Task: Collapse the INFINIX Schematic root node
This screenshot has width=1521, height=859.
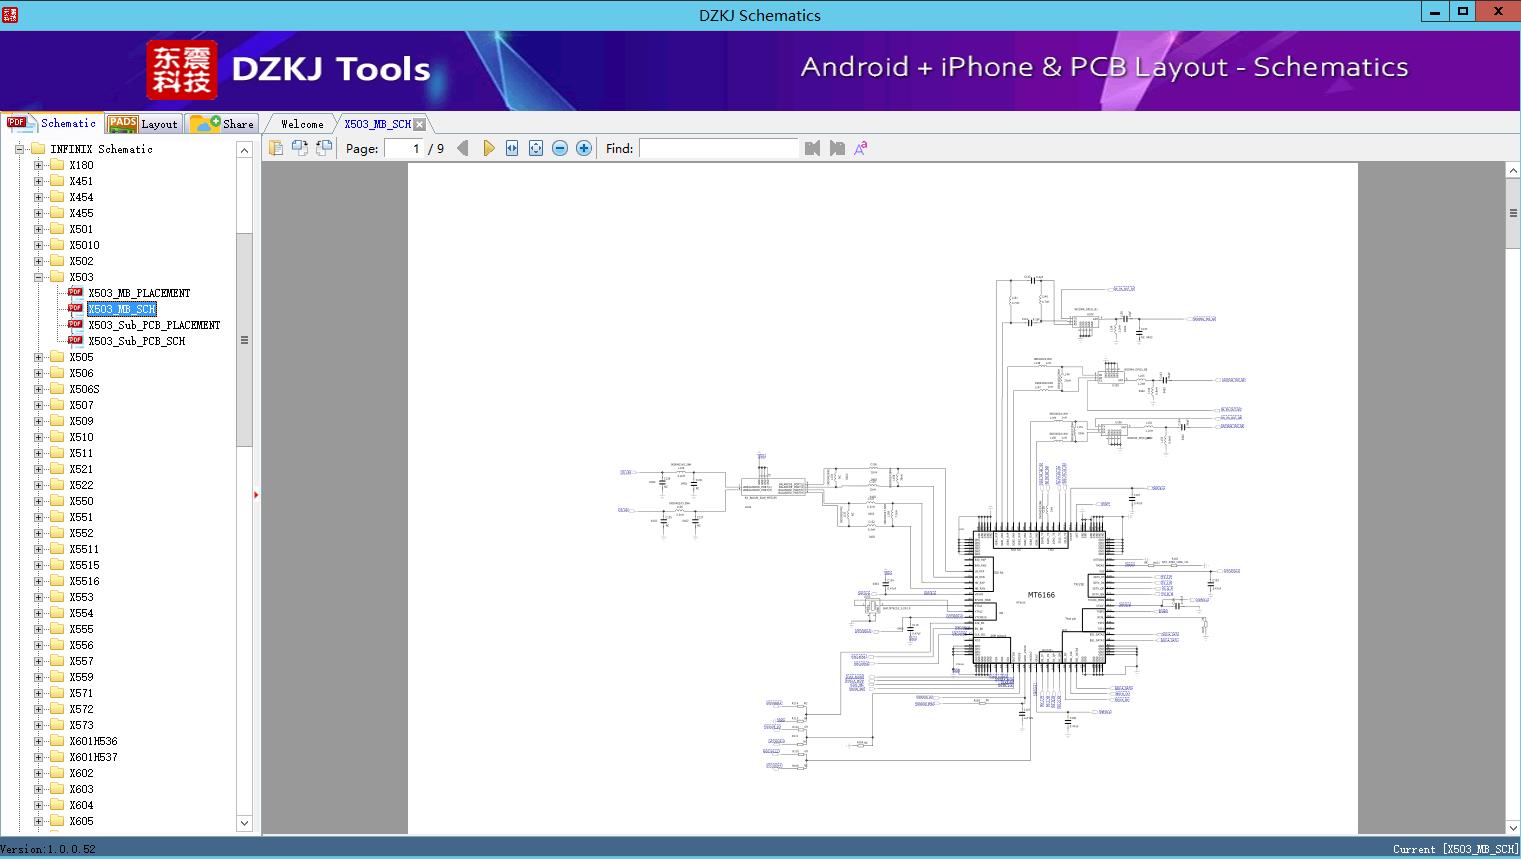Action: coord(19,149)
